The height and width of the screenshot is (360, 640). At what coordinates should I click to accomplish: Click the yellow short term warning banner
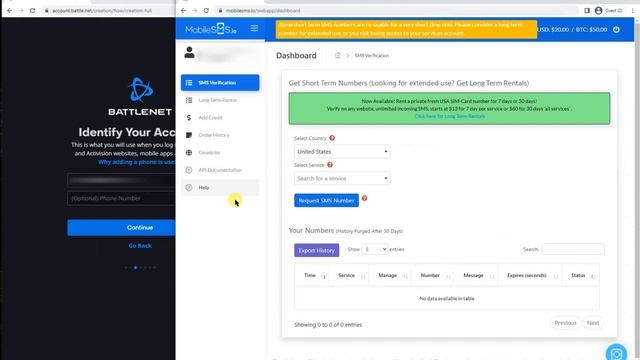406,29
